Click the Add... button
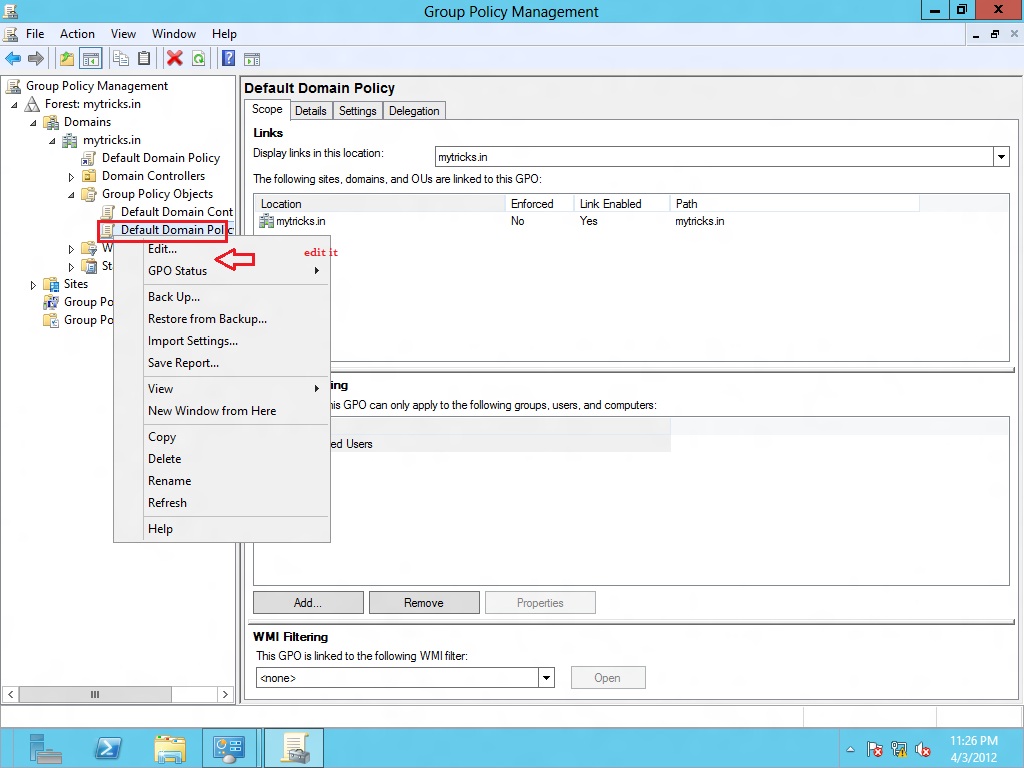 [308, 603]
